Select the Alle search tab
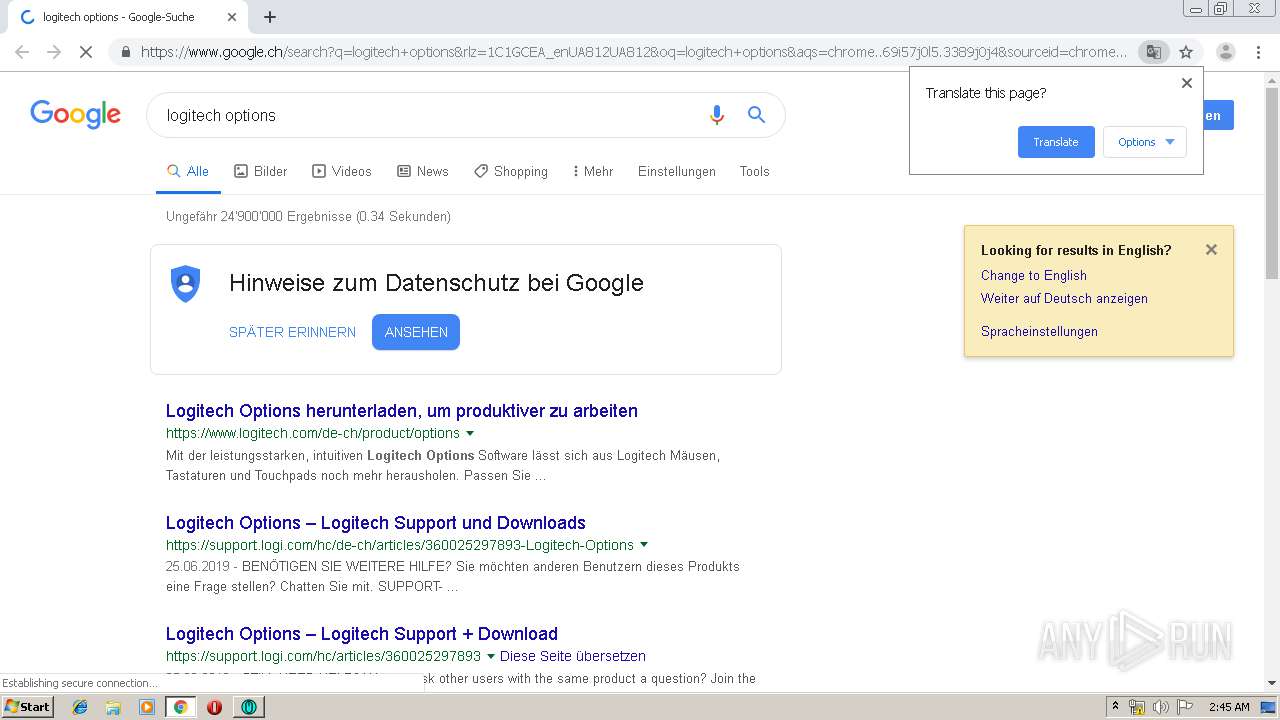 [188, 171]
